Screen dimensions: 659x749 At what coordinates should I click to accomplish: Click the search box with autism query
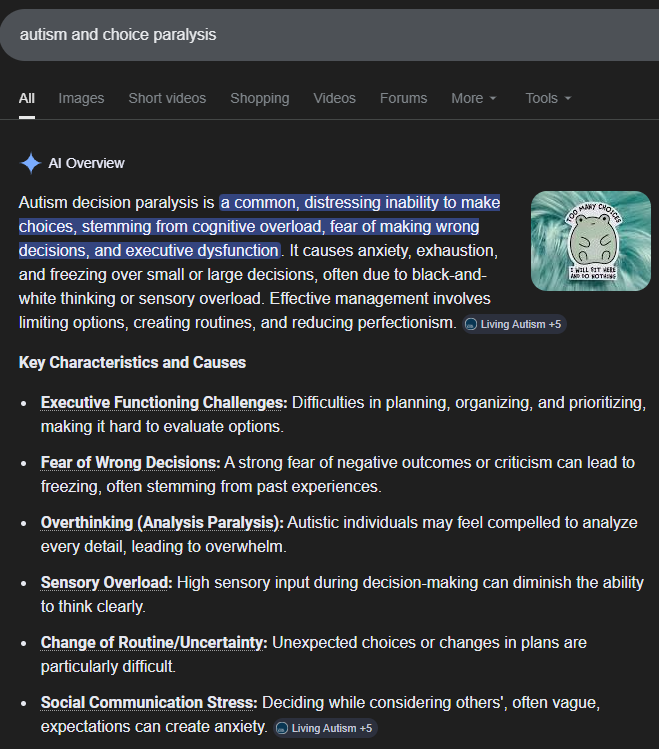tap(330, 35)
